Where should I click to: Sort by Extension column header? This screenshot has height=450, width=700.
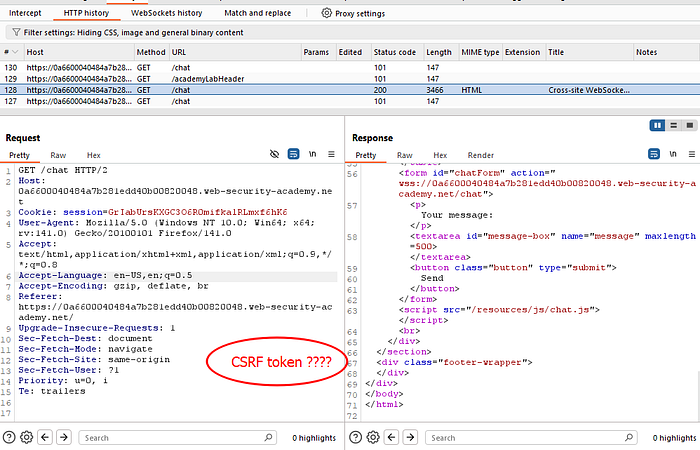(522, 52)
